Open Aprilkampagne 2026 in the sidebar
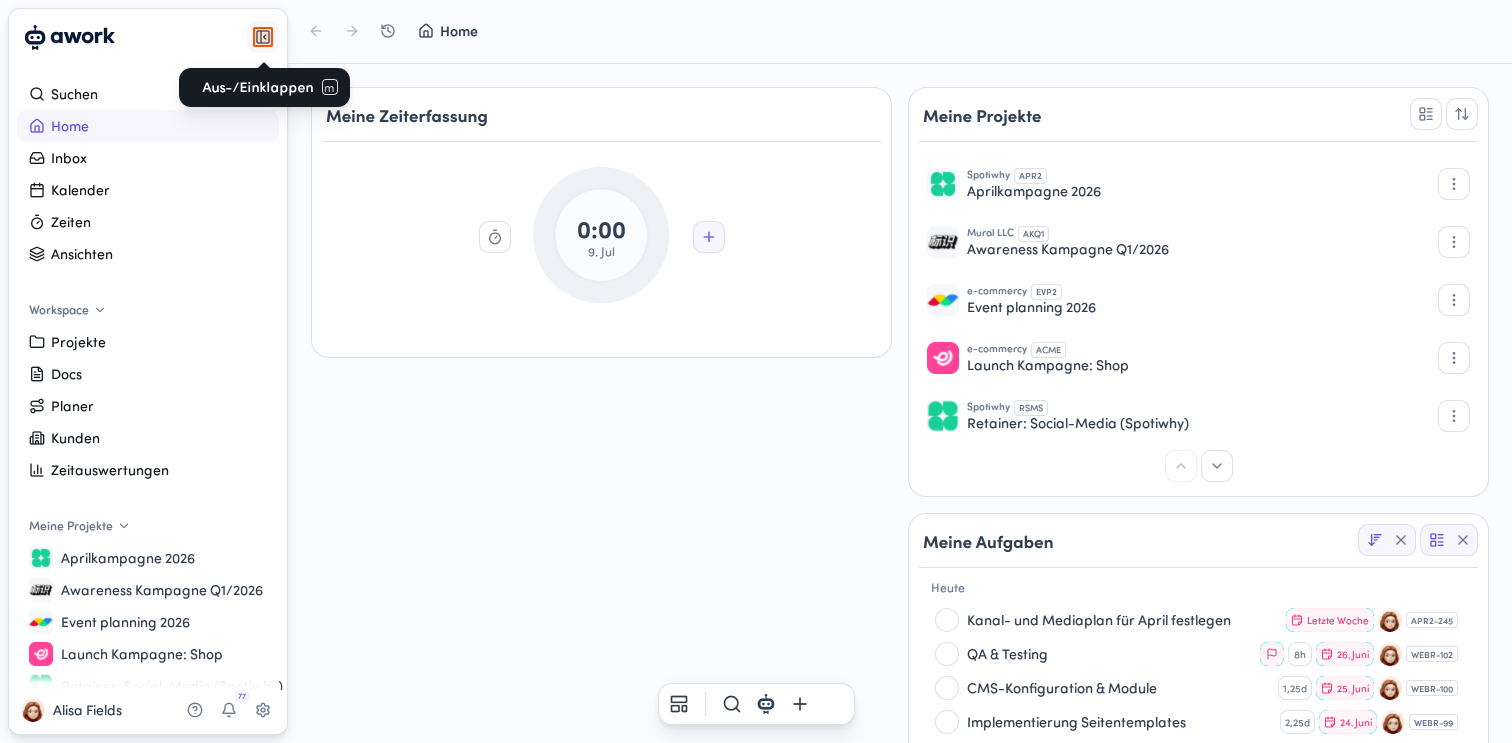The image size is (1512, 743). tap(148, 558)
